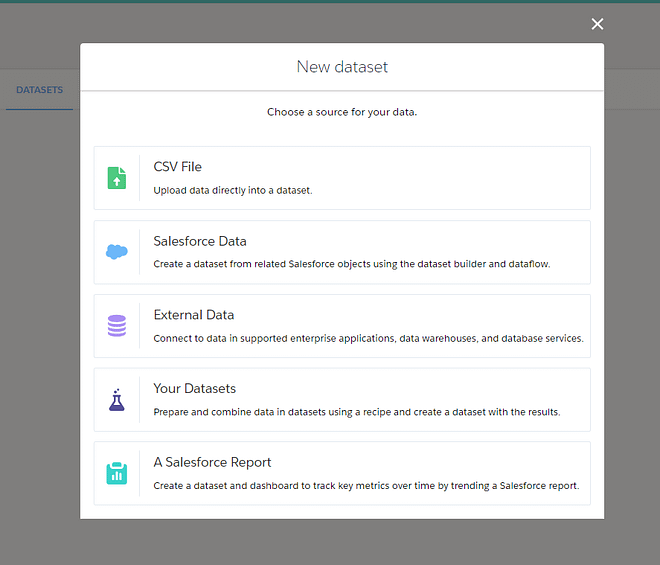Screen dimensions: 660x565
Task: Click the flask icon for Your Datasets
Action: [117, 400]
